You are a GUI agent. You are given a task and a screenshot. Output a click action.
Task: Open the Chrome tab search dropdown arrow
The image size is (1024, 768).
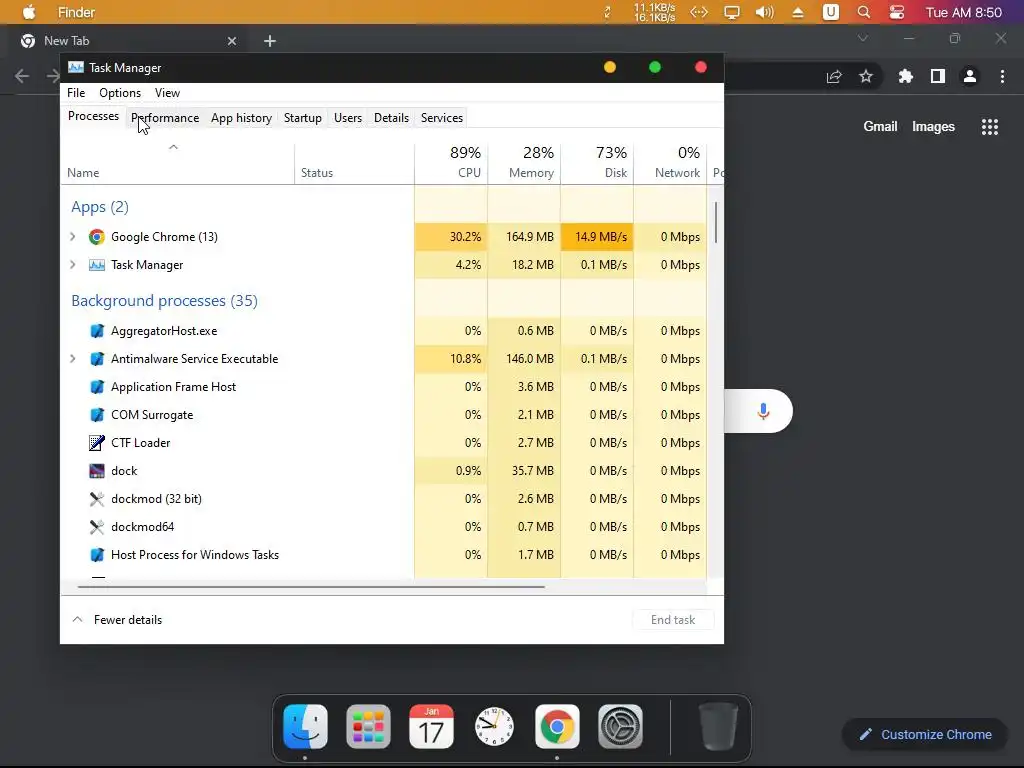(863, 39)
